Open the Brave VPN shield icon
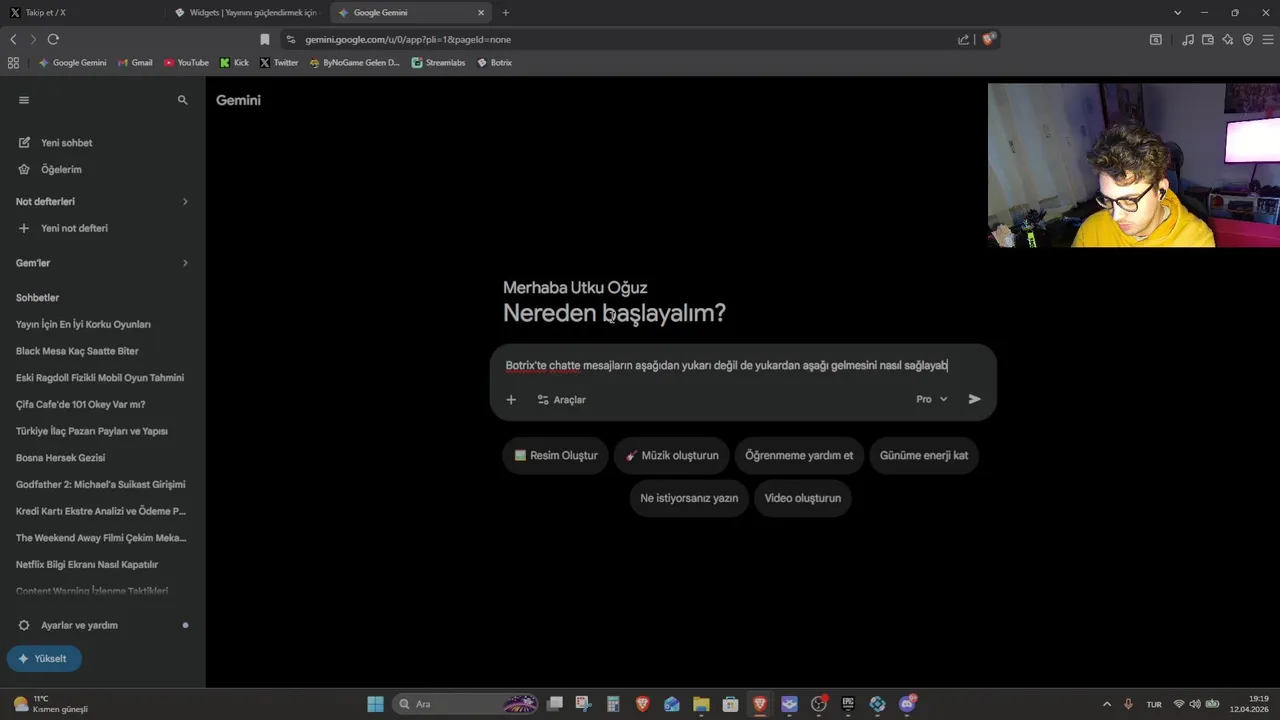 [x=1248, y=39]
